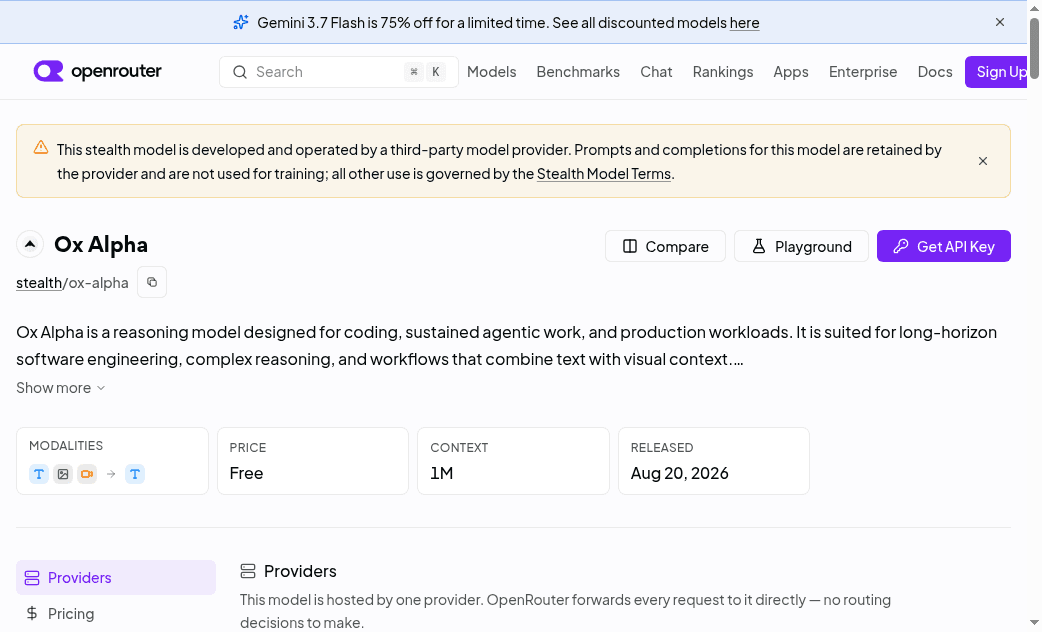This screenshot has width=1042, height=632.
Task: Open the stealth provider link
Action: [x=39, y=283]
